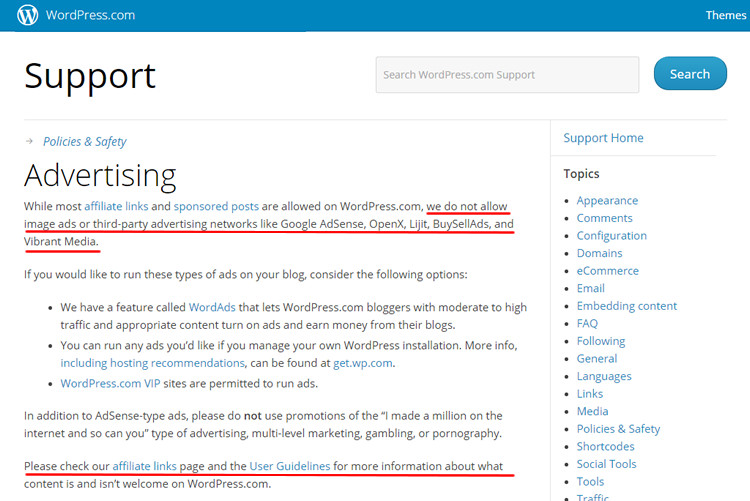The image size is (750, 501).
Task: Visit the get.wp.com link
Action: pos(363,363)
